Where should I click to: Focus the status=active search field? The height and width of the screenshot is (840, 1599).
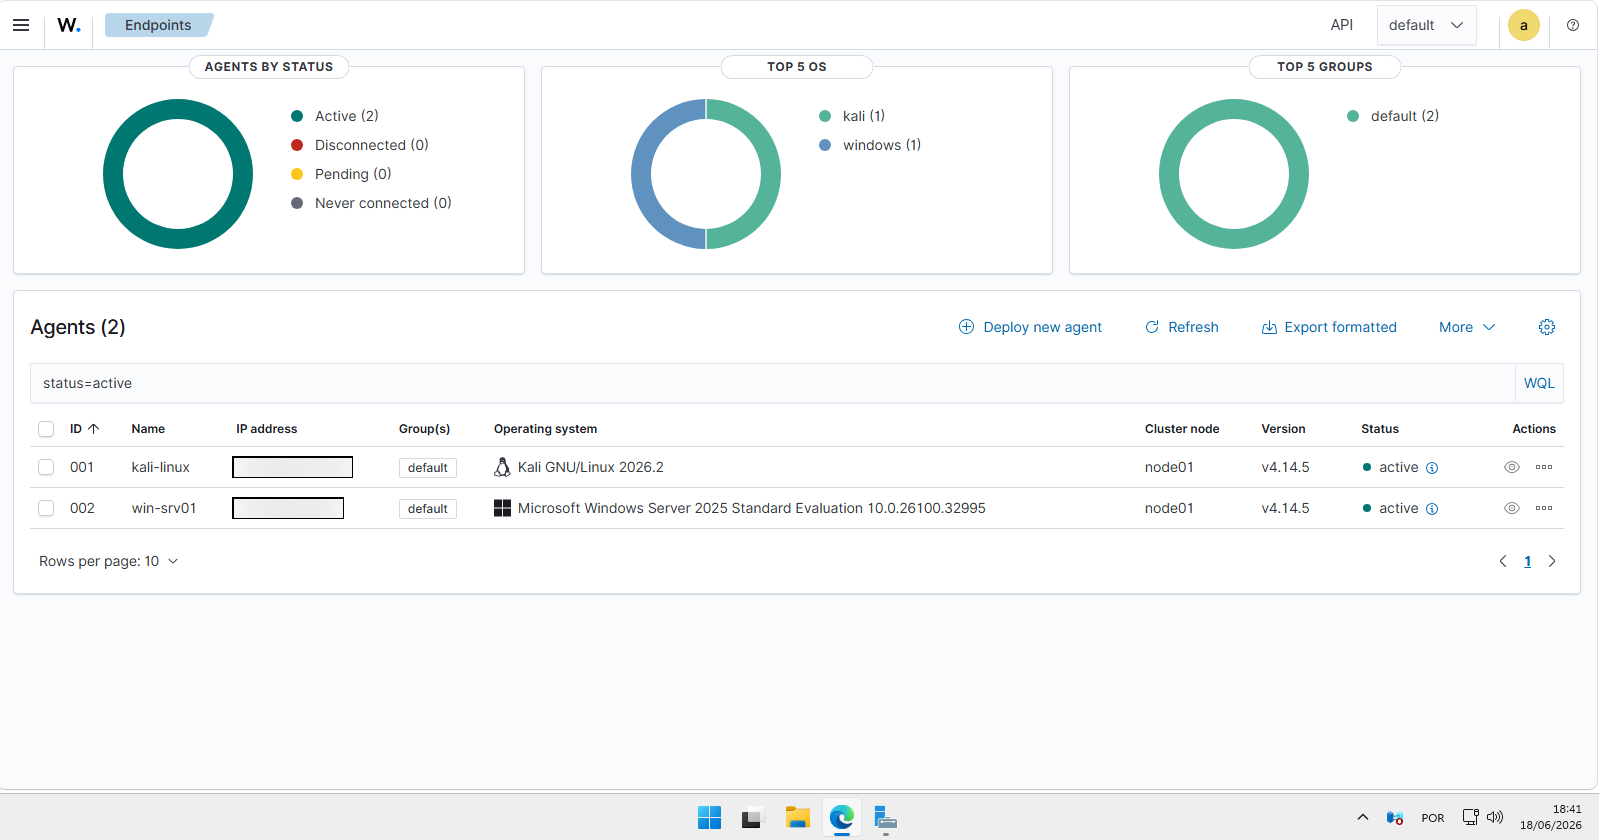(773, 383)
